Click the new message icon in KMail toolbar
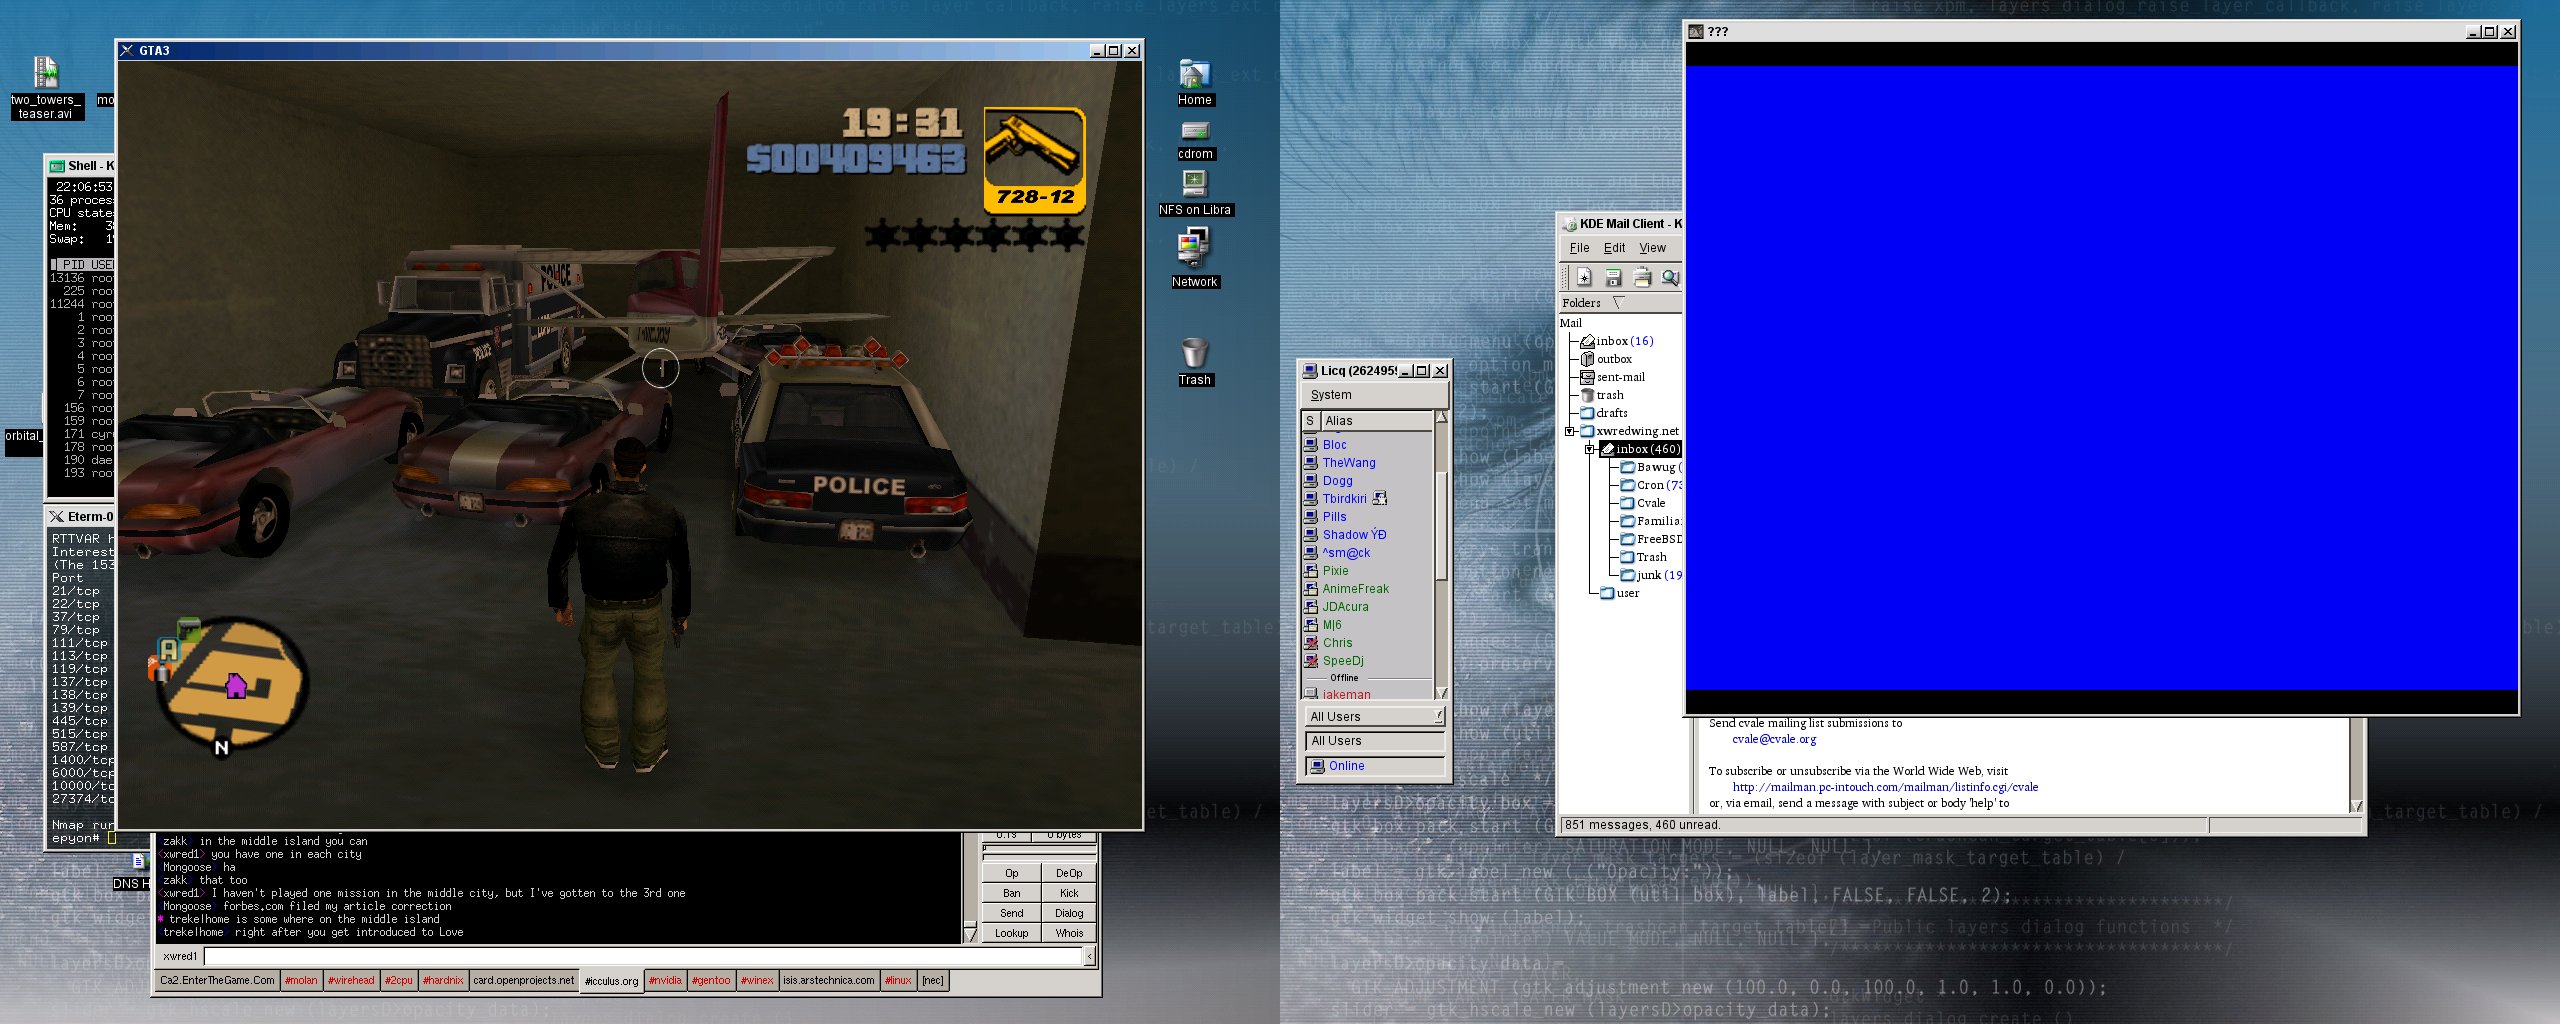 pyautogui.click(x=1584, y=277)
